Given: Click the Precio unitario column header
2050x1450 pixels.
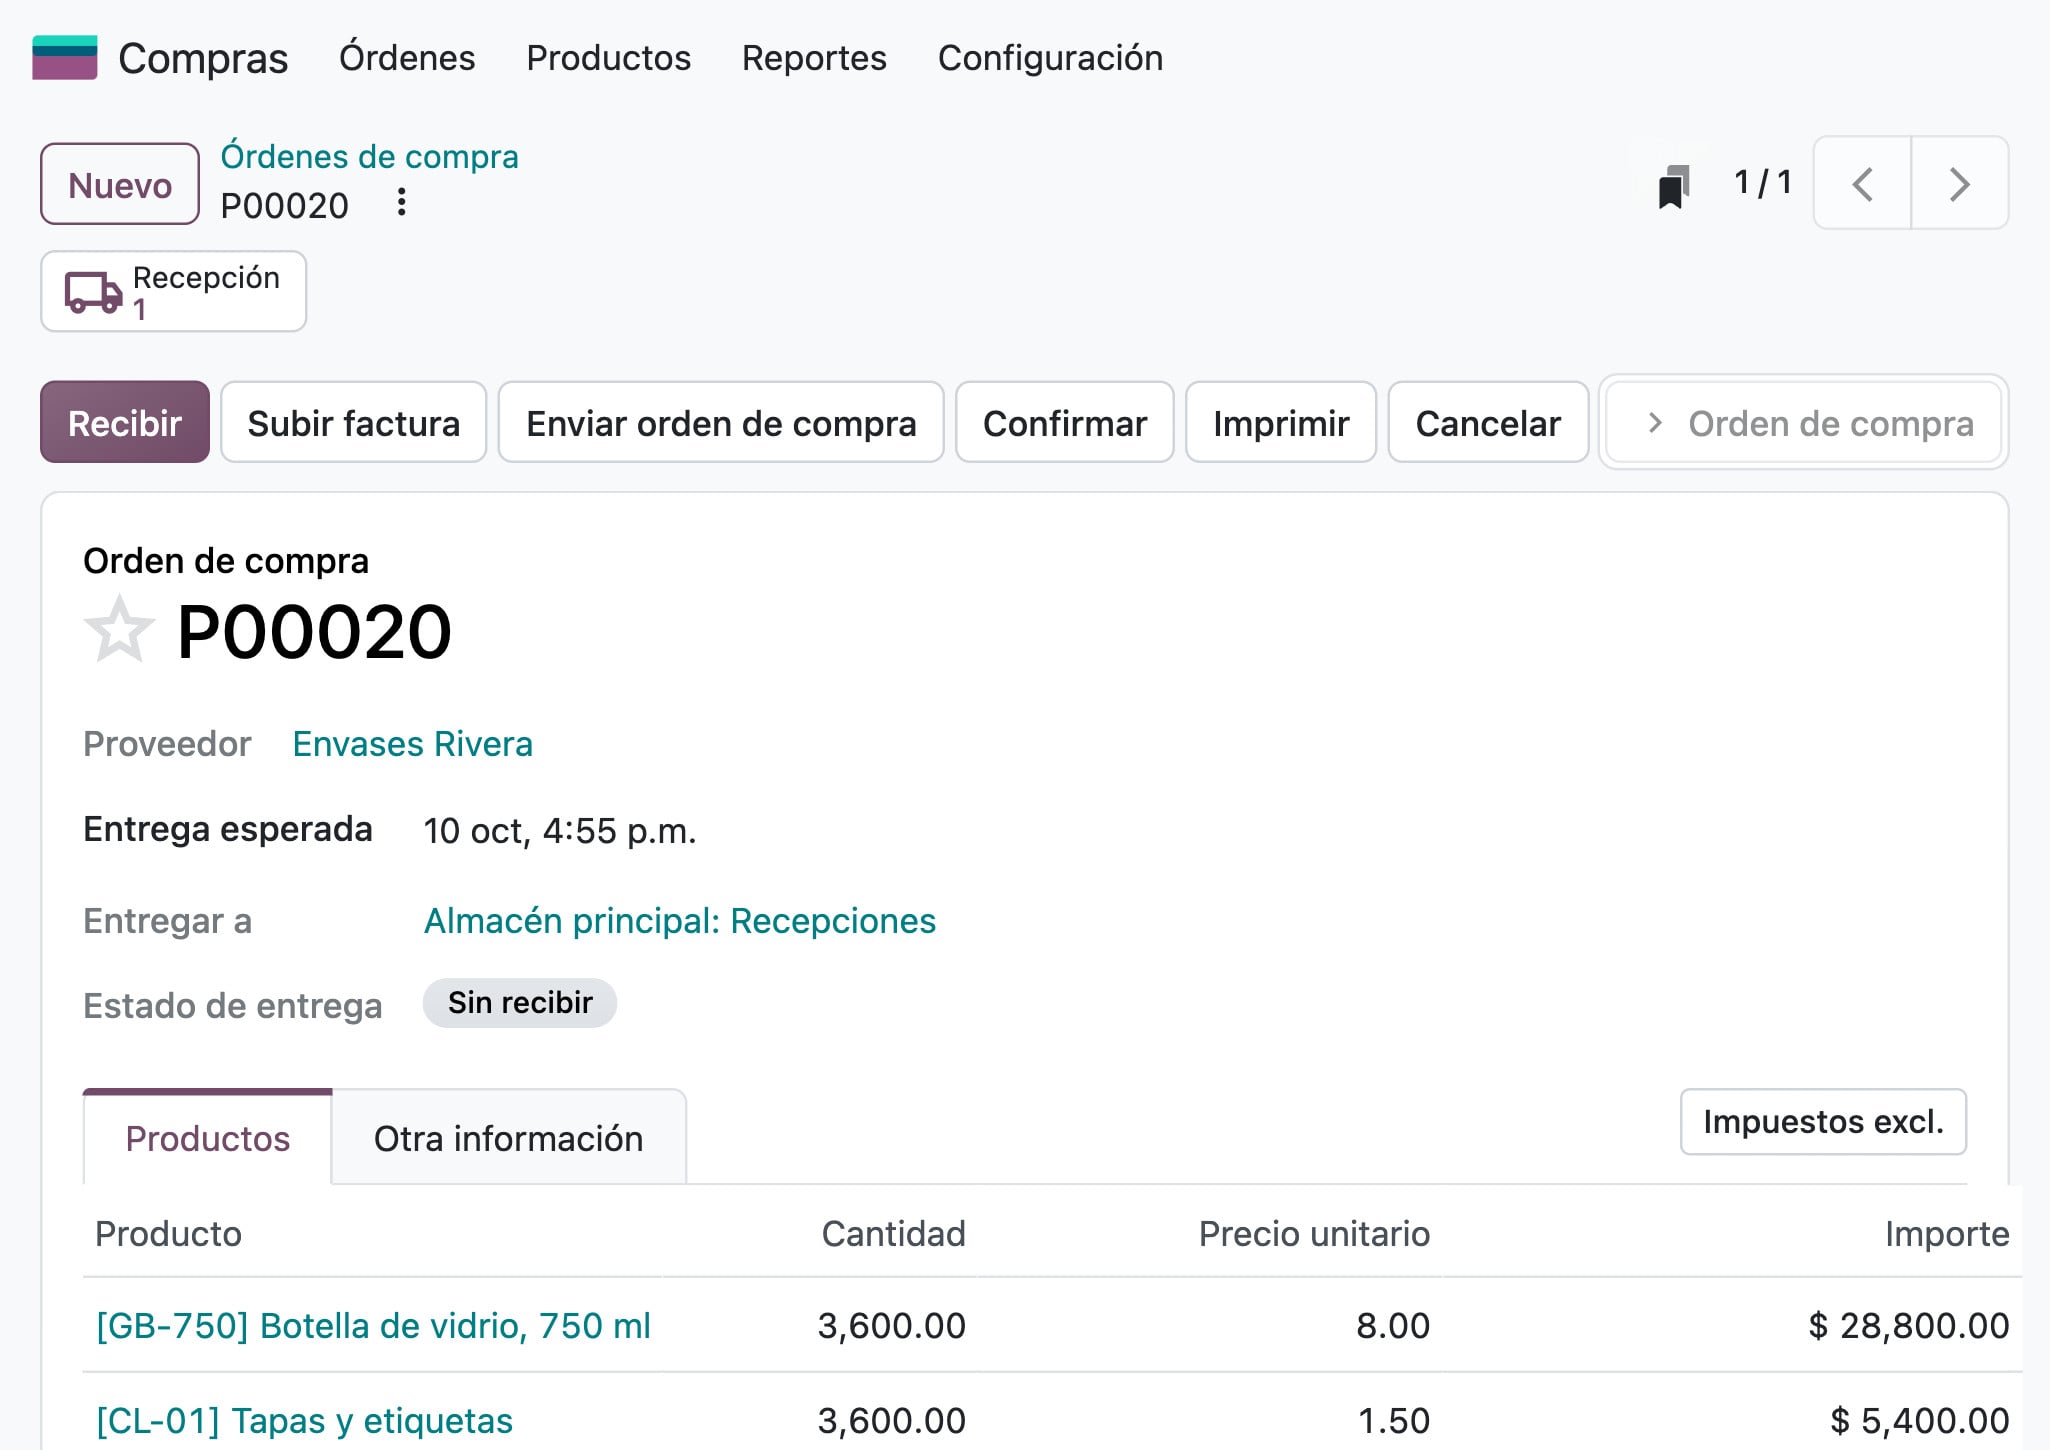Looking at the screenshot, I should pos(1314,1233).
